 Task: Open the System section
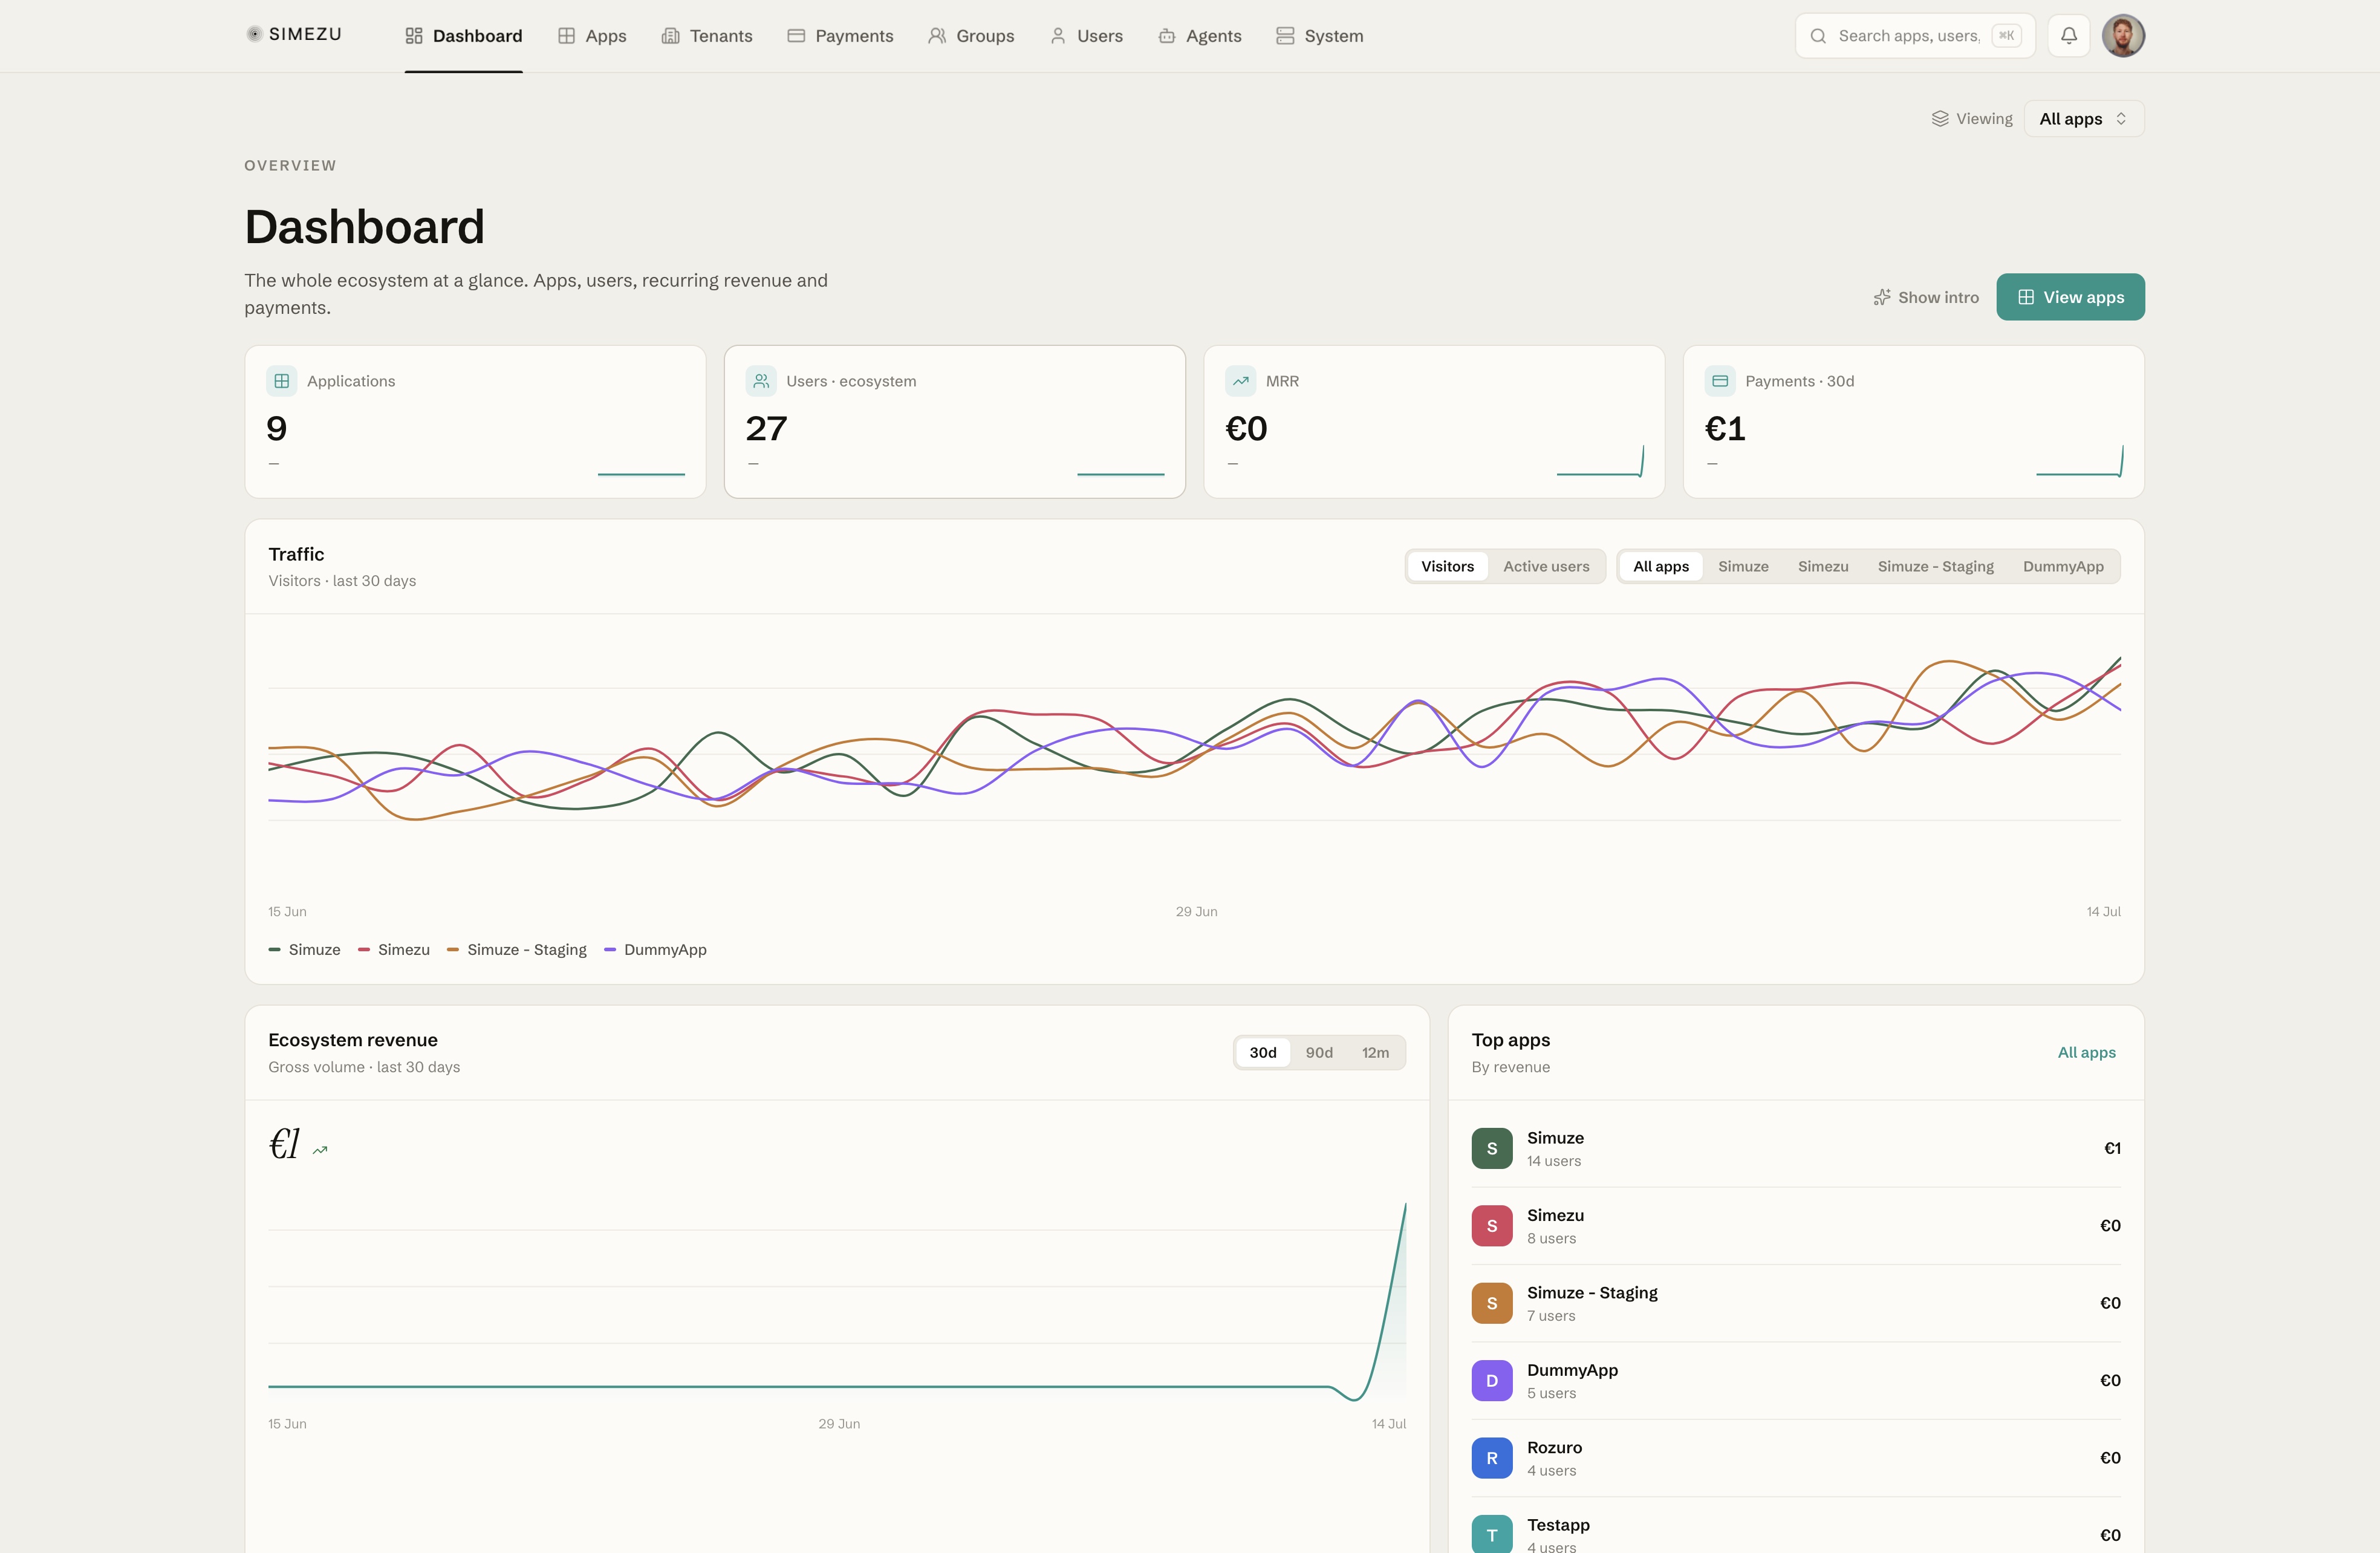click(1320, 36)
